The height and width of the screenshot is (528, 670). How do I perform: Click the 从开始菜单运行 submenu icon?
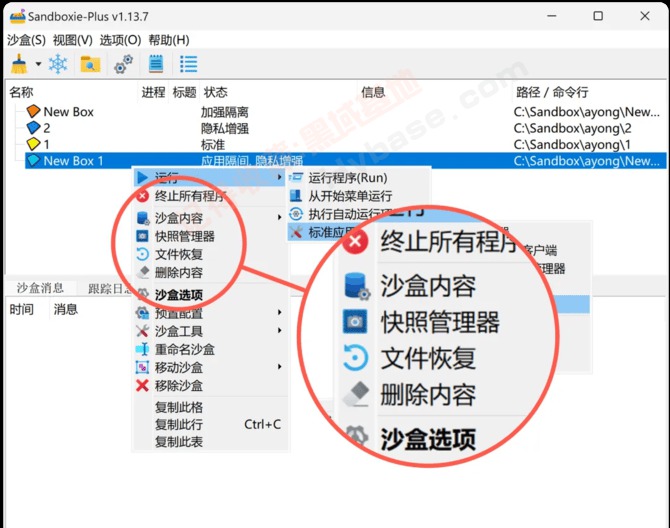tap(296, 196)
